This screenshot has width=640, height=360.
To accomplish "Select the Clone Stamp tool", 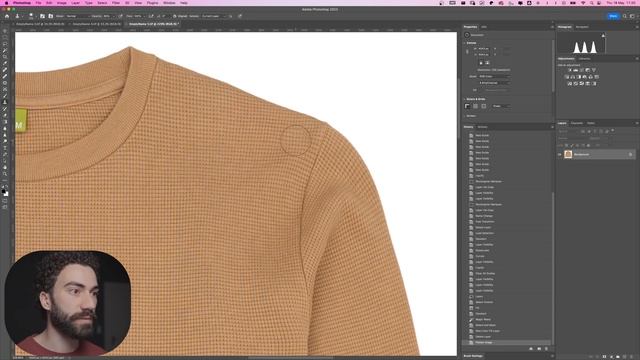I will [5, 102].
